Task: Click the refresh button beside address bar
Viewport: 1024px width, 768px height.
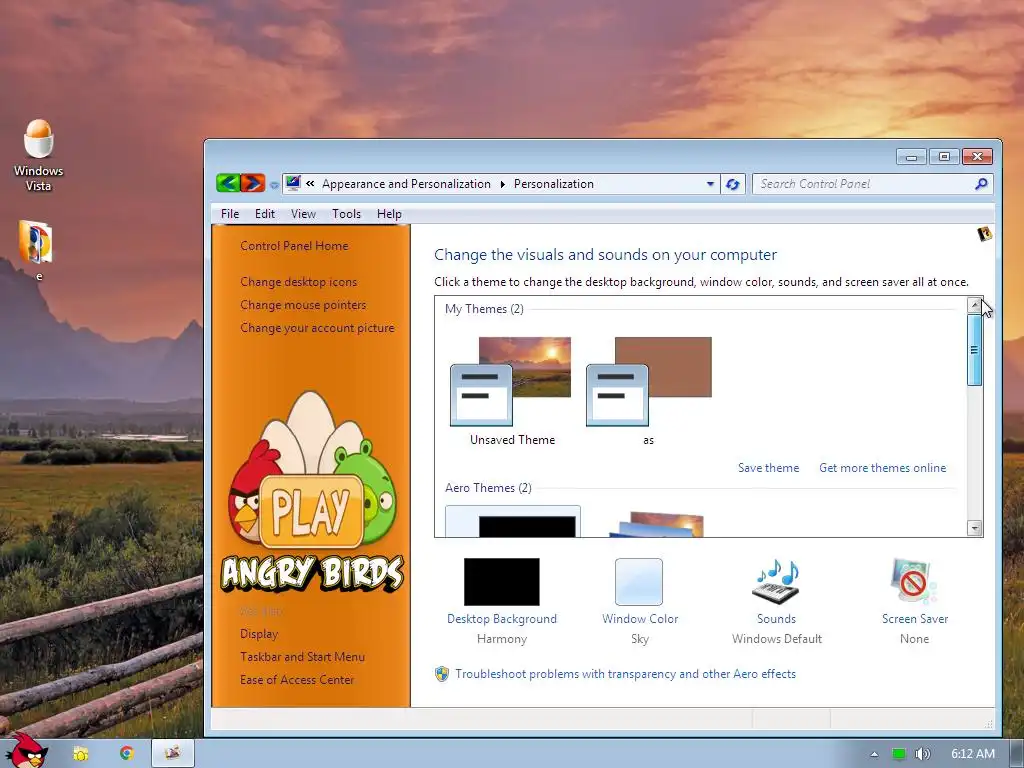Action: tap(733, 184)
